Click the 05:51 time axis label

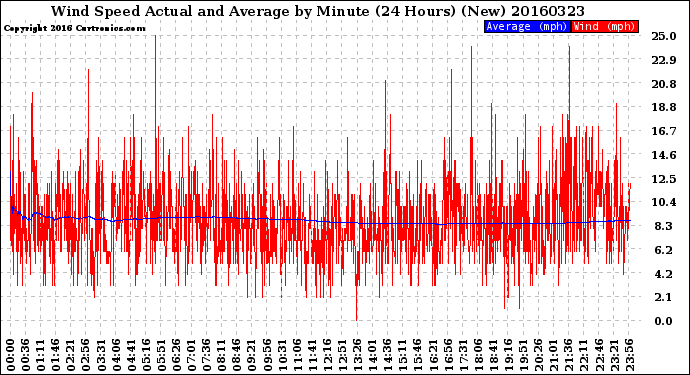161,355
